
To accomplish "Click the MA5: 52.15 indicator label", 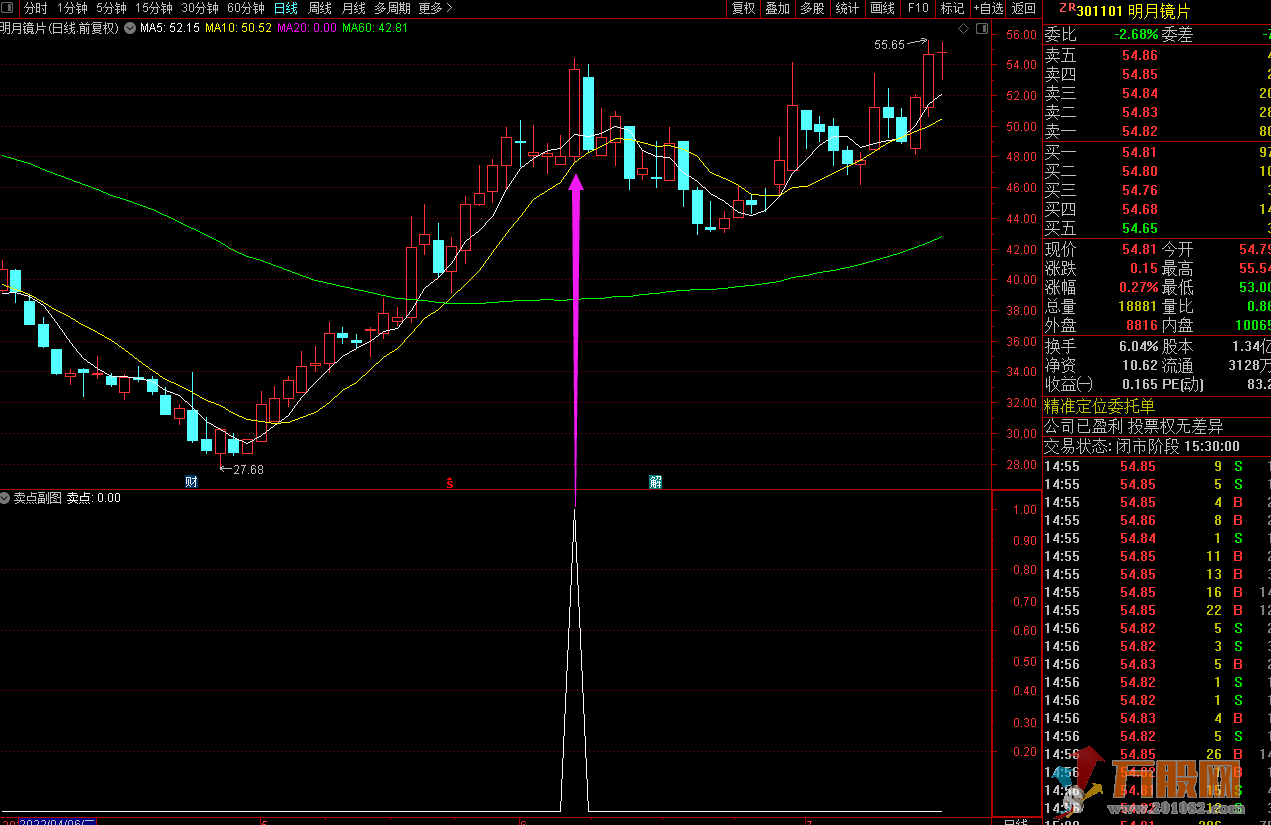I will (x=169, y=28).
